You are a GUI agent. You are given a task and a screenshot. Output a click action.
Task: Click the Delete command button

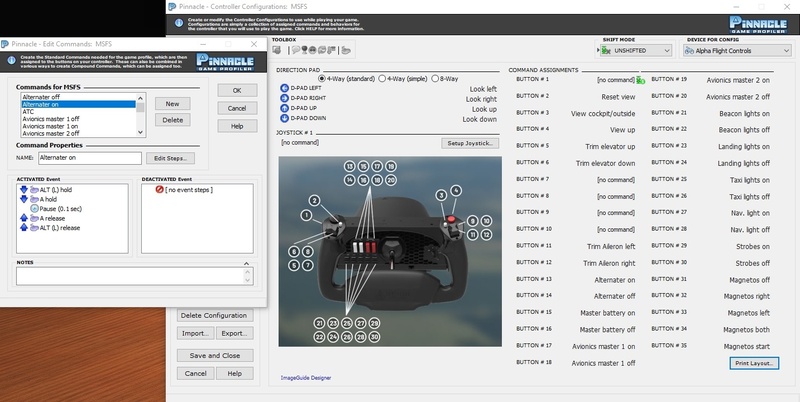[x=172, y=120]
